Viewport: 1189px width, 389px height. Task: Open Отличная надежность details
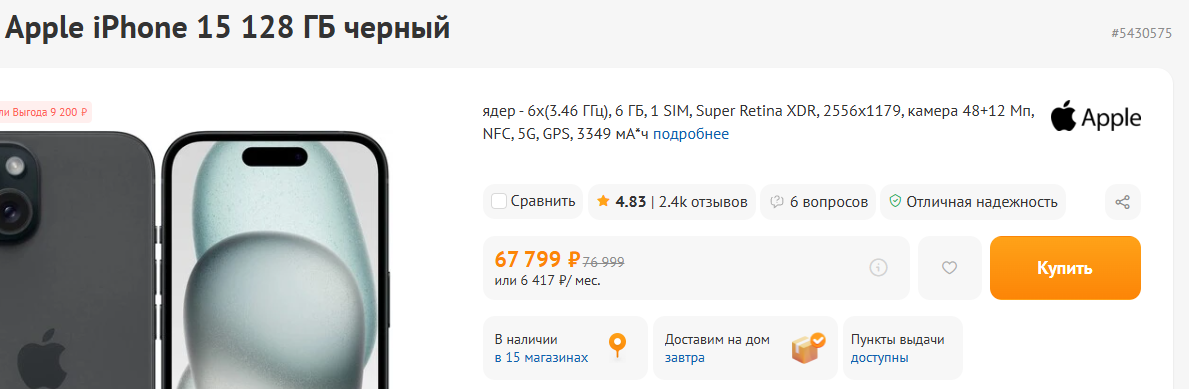[x=981, y=202]
